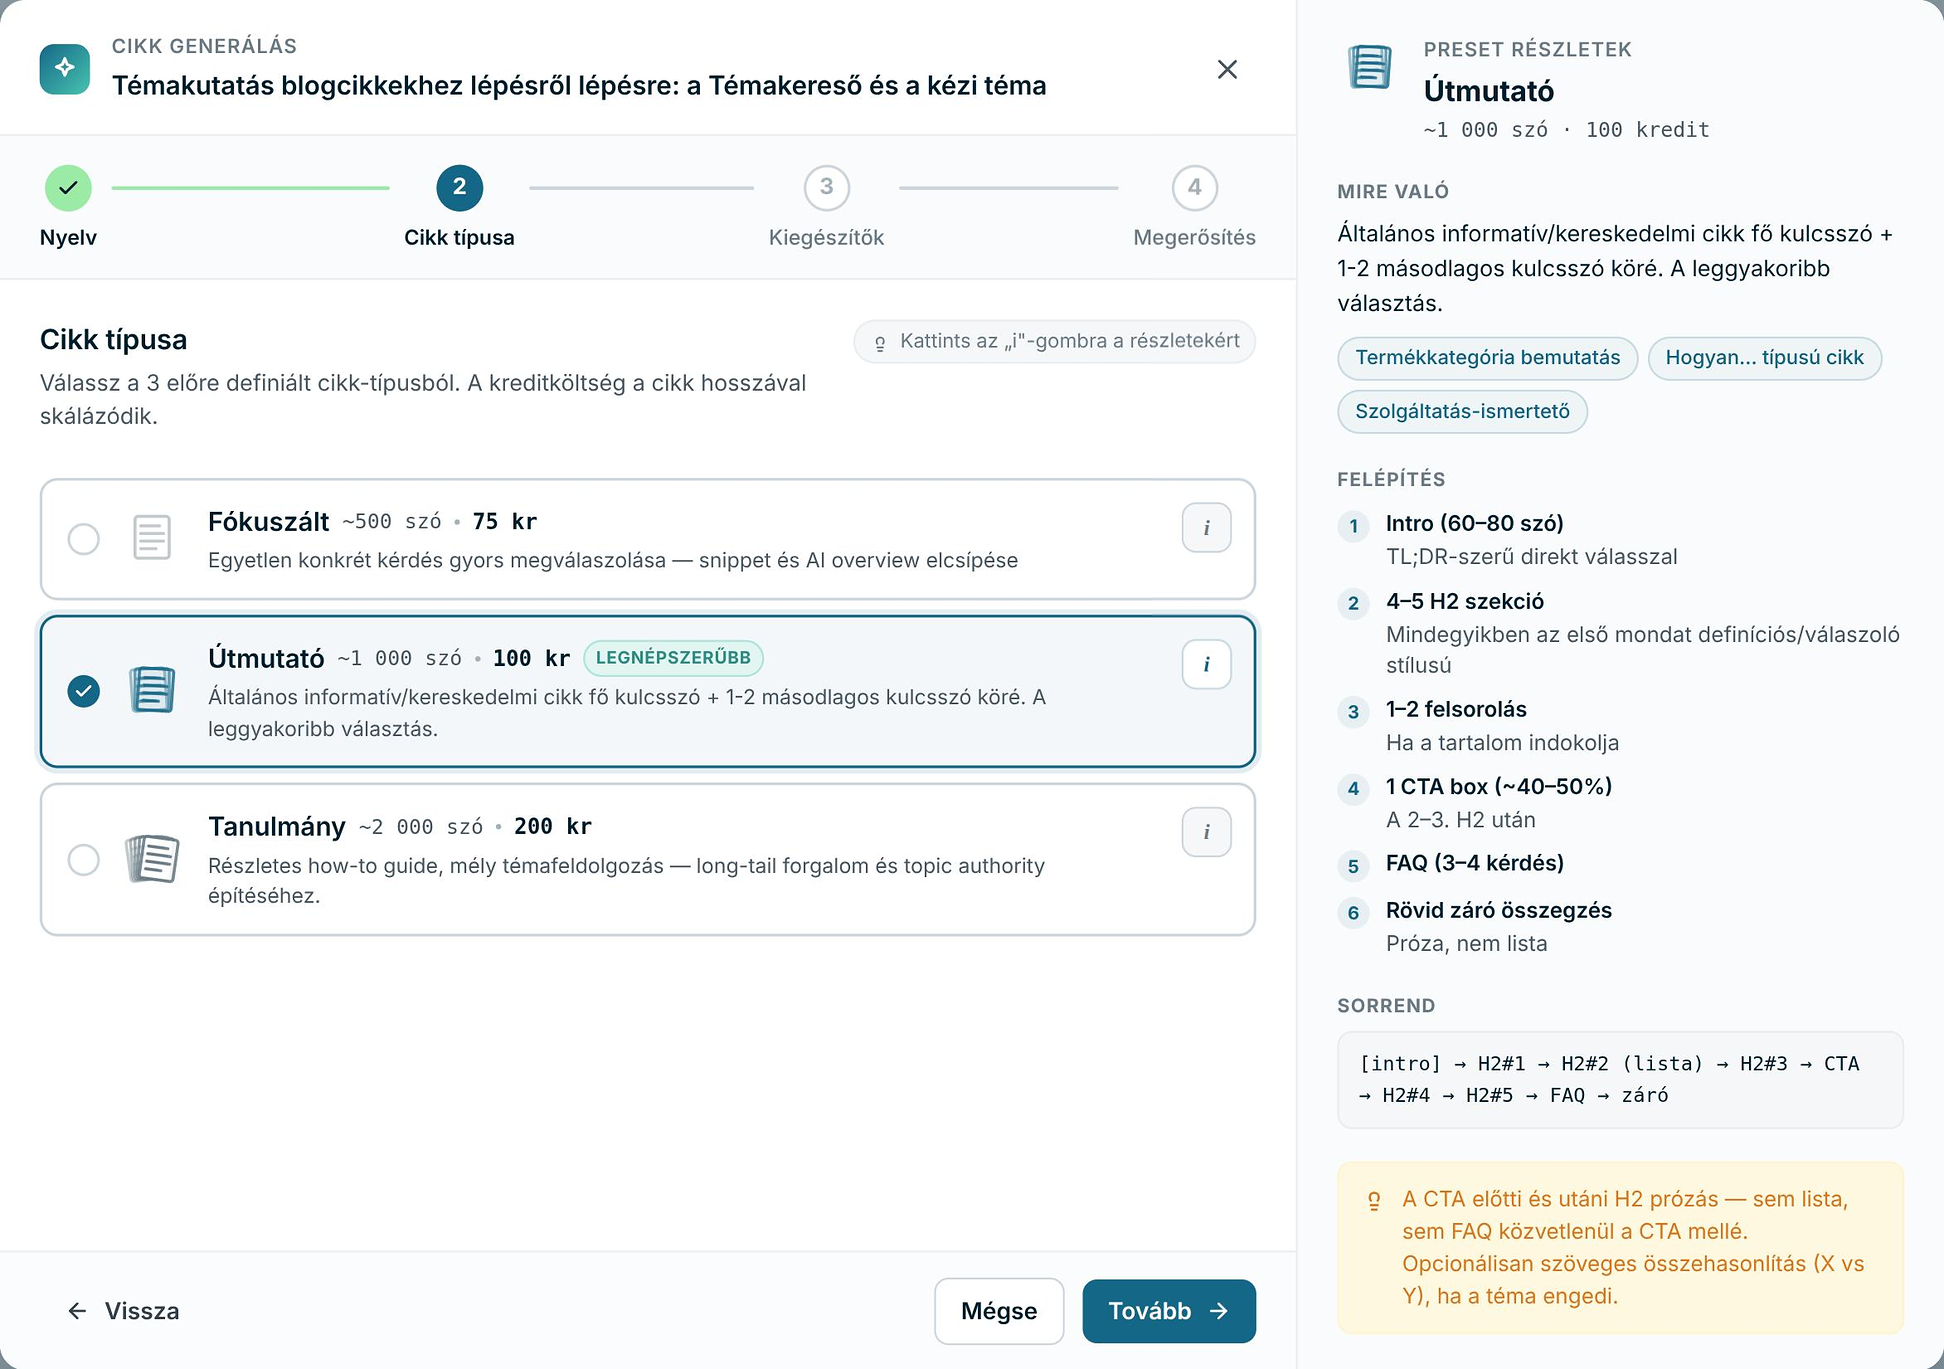1944x1369 pixels.
Task: Close the article generation dialog
Action: (x=1227, y=69)
